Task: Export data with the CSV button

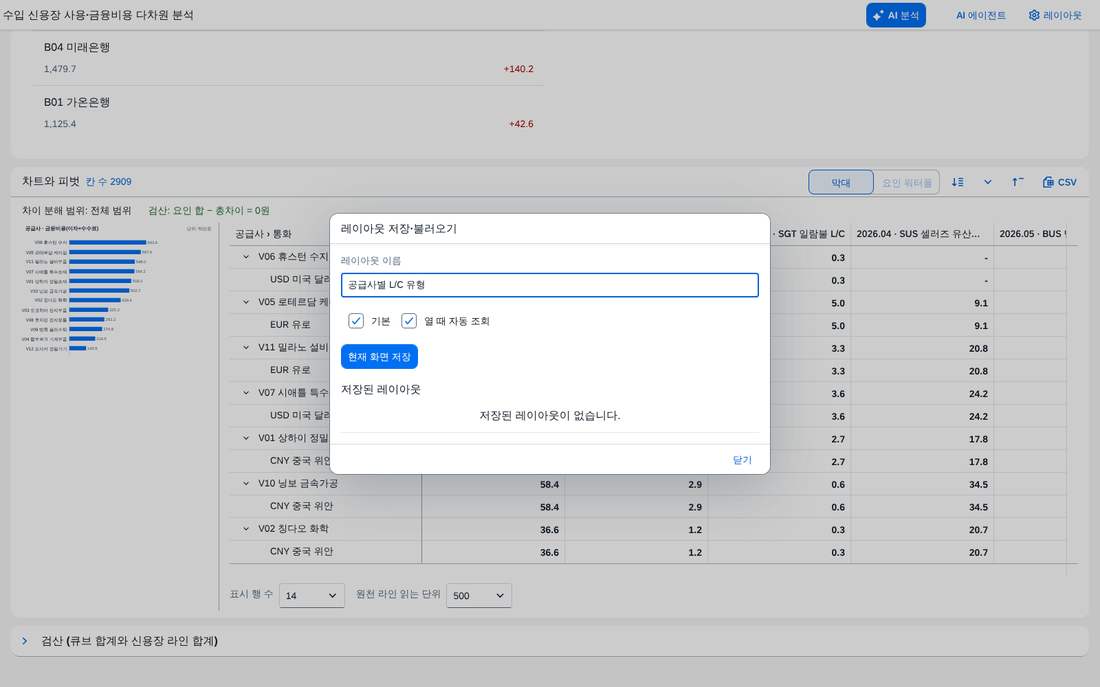Action: point(1059,182)
